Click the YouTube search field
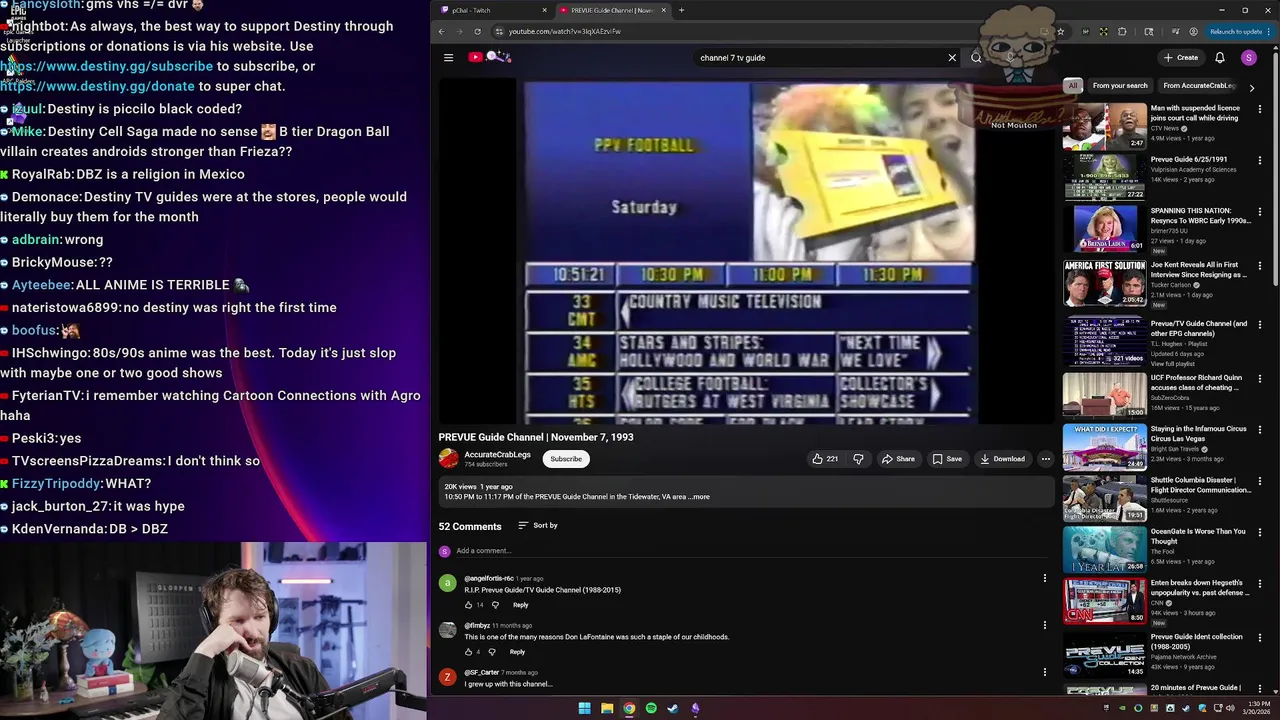This screenshot has width=1280, height=720. coord(820,58)
